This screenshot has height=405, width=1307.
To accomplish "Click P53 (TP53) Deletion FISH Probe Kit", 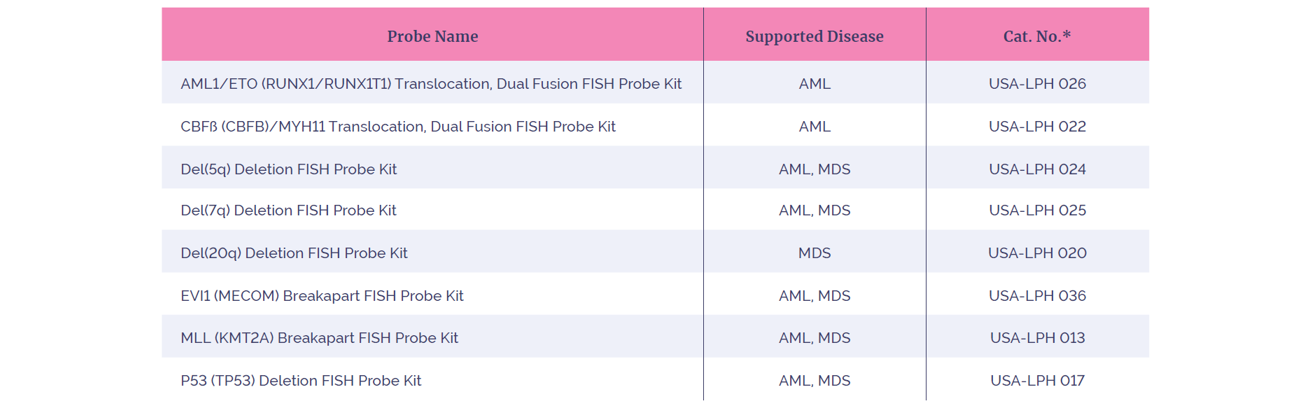I will point(301,381).
